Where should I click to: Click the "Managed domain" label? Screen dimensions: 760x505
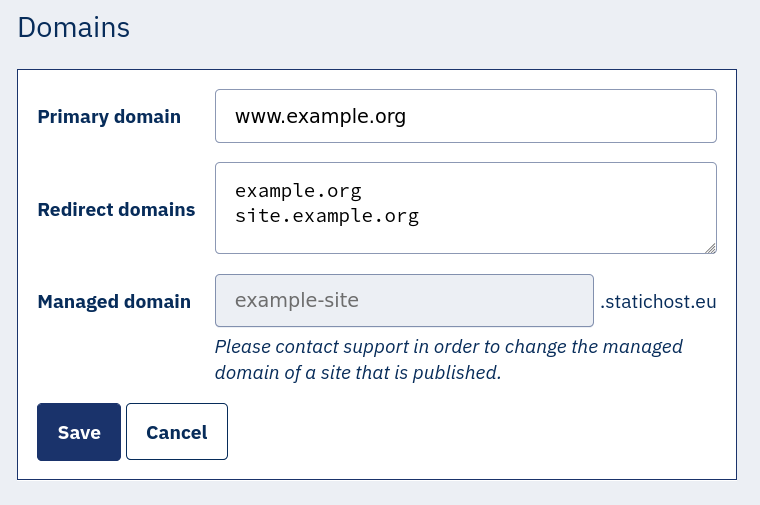click(114, 301)
